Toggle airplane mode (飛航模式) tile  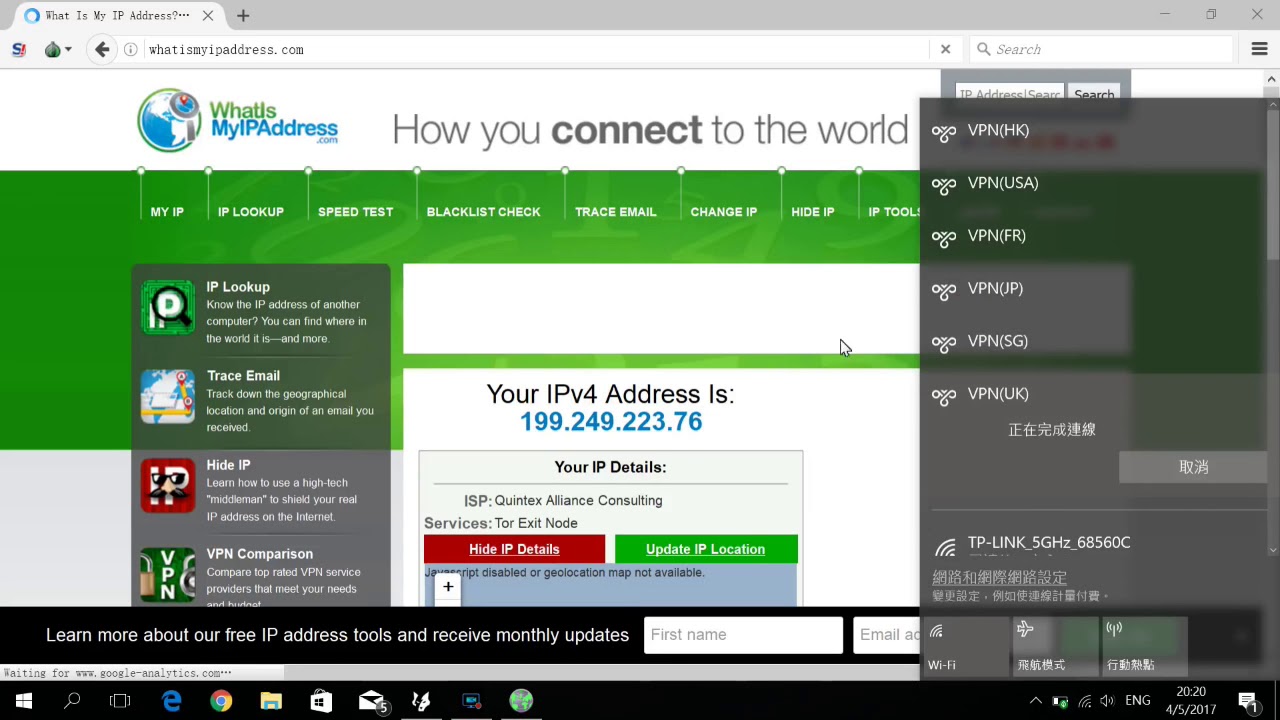coord(1055,646)
